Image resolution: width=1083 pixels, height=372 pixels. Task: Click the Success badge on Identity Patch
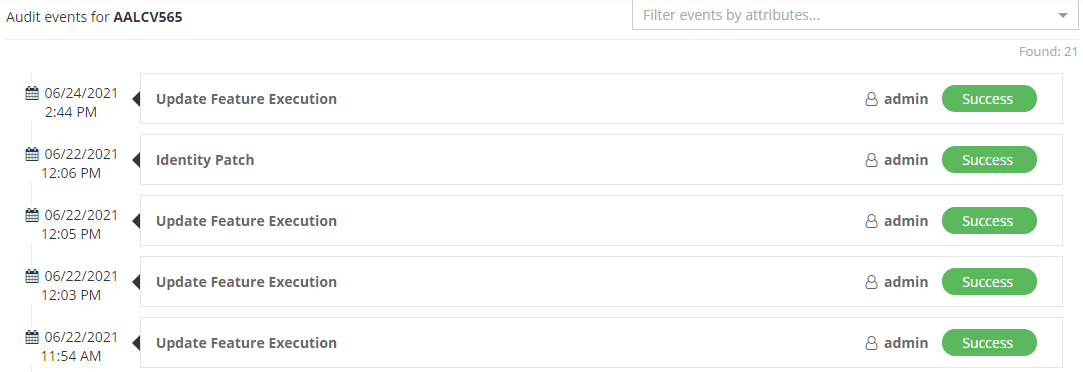click(x=989, y=160)
